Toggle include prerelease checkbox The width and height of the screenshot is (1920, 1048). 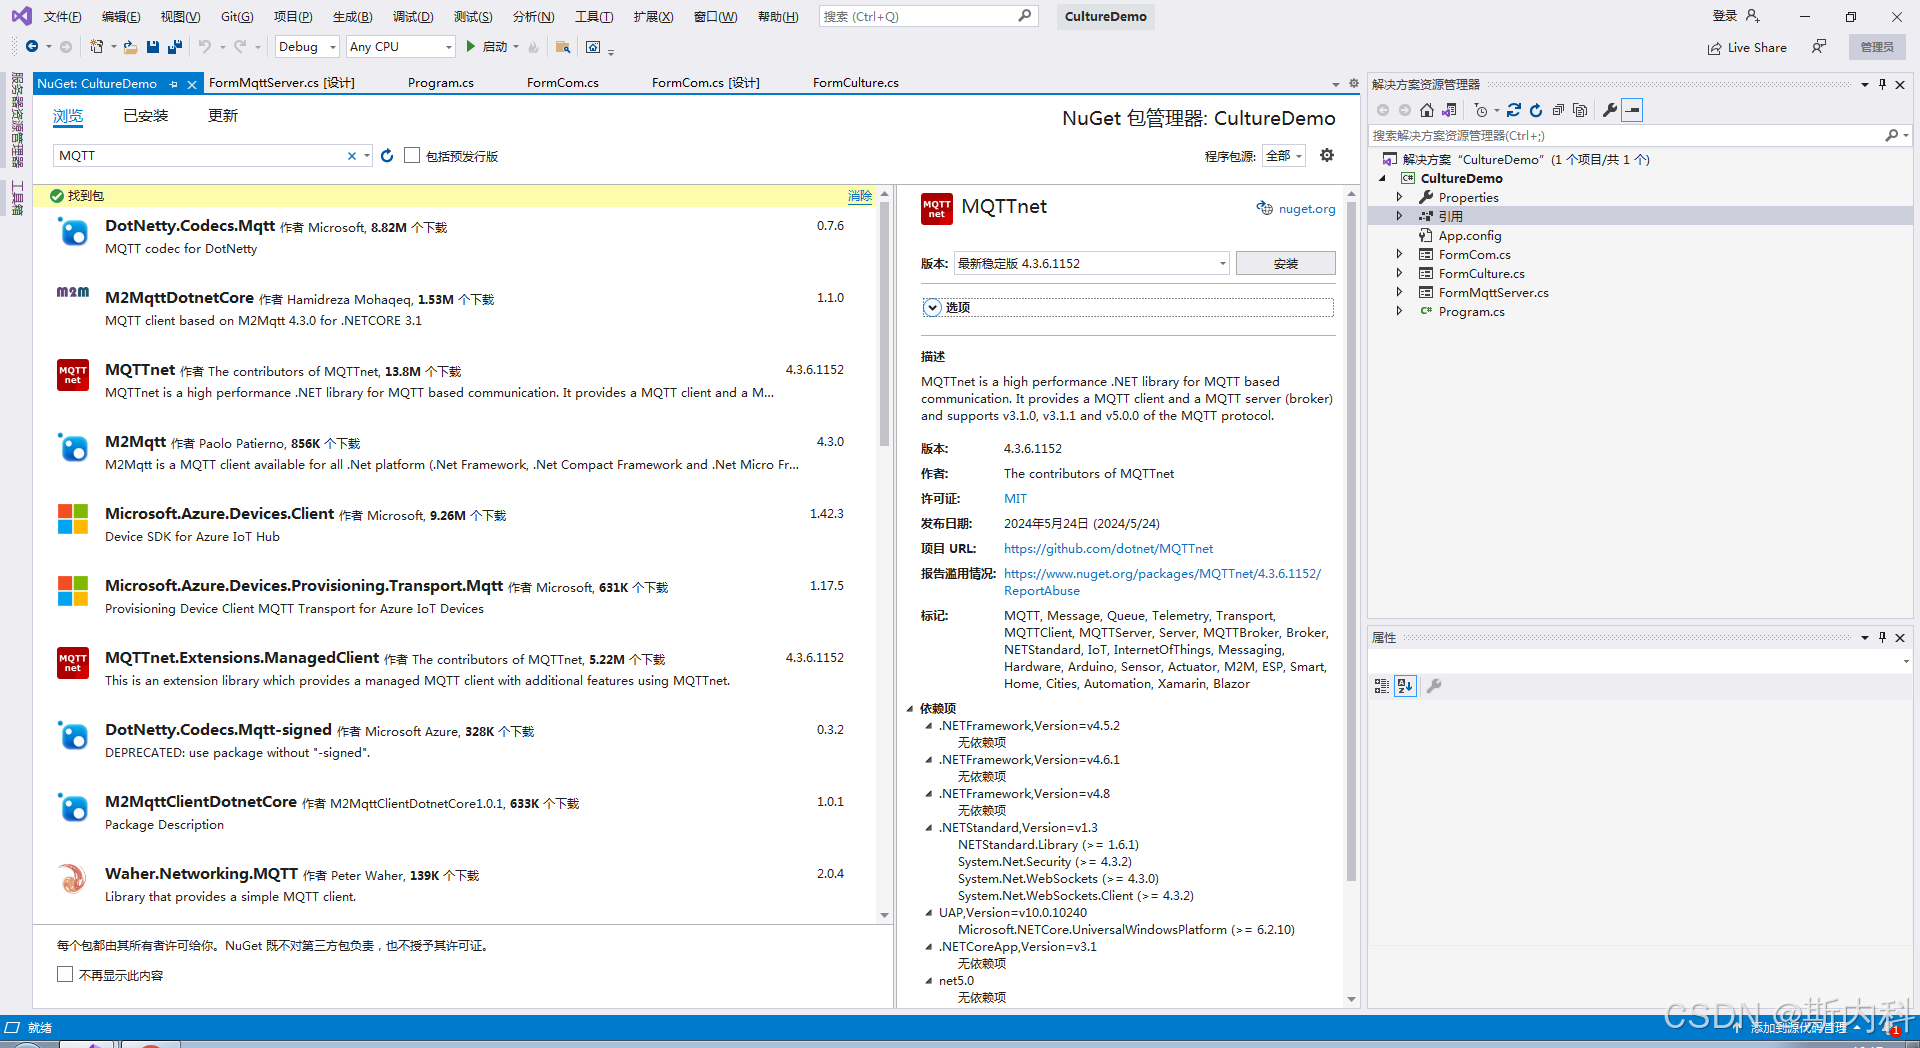click(x=412, y=155)
